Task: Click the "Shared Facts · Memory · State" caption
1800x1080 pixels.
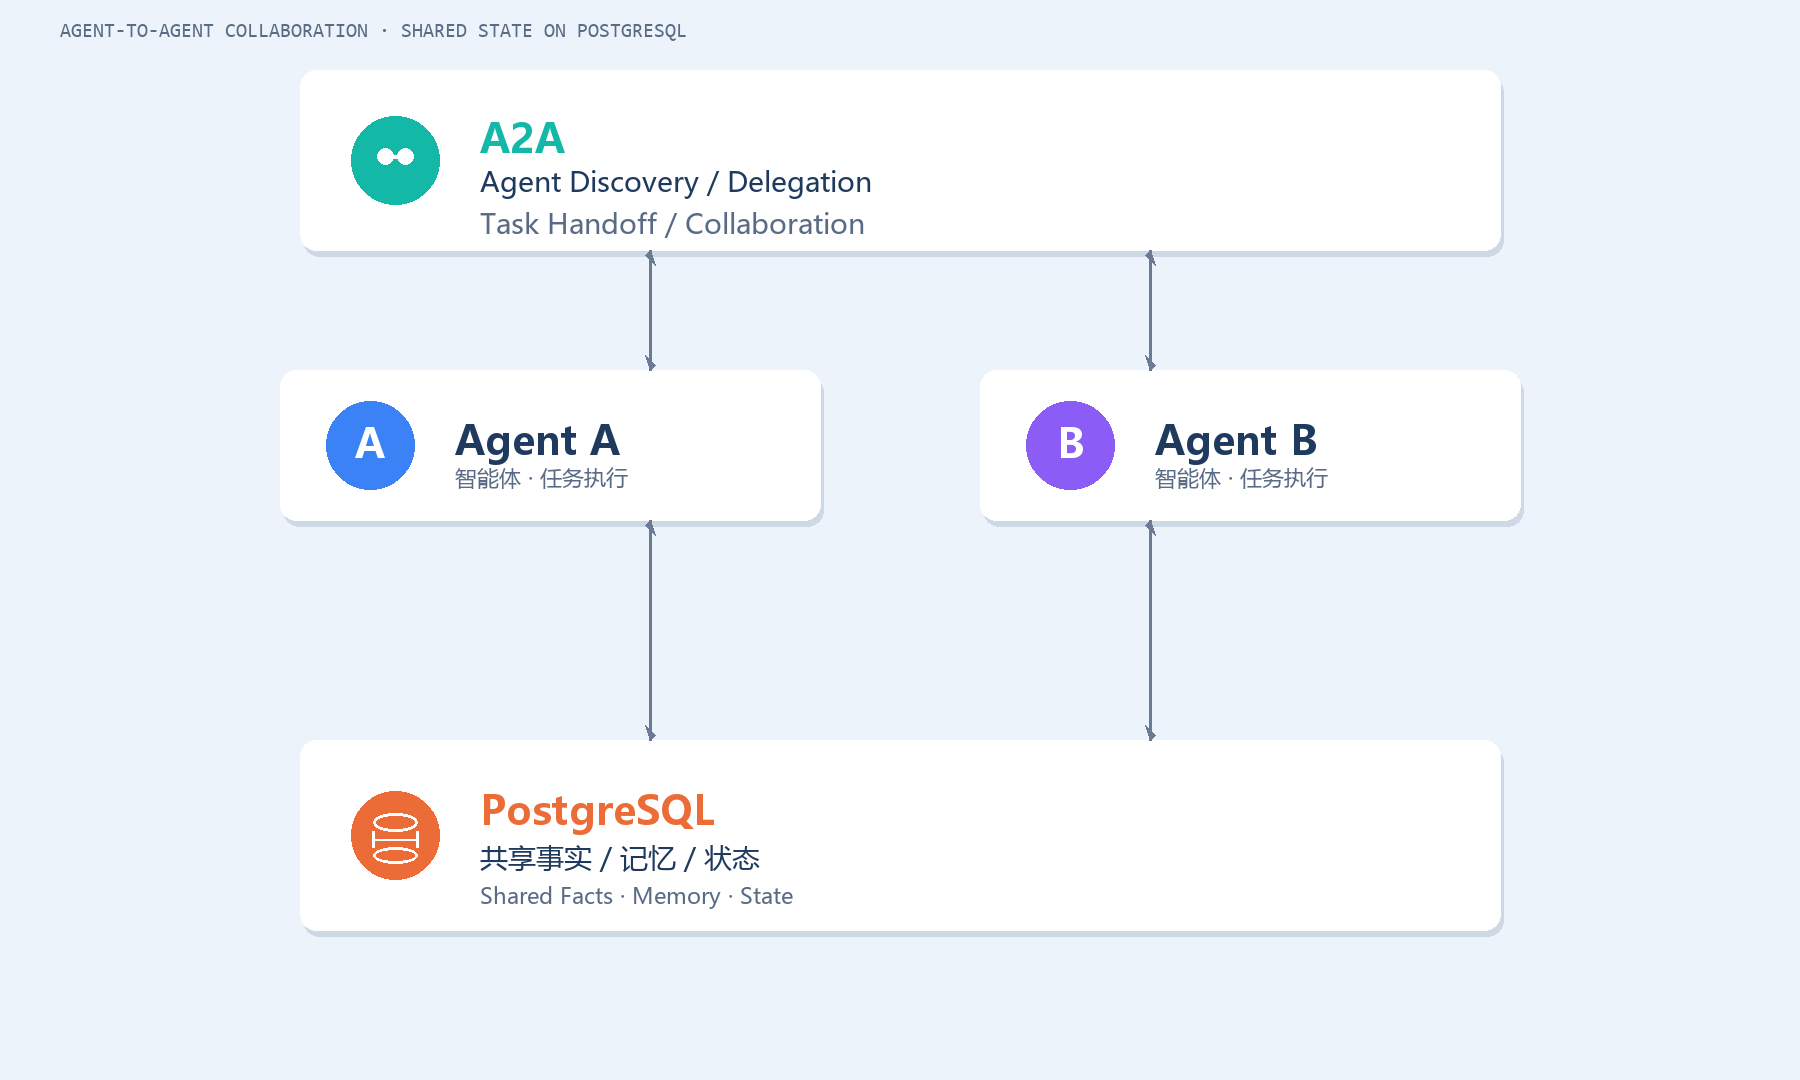Action: pos(636,896)
